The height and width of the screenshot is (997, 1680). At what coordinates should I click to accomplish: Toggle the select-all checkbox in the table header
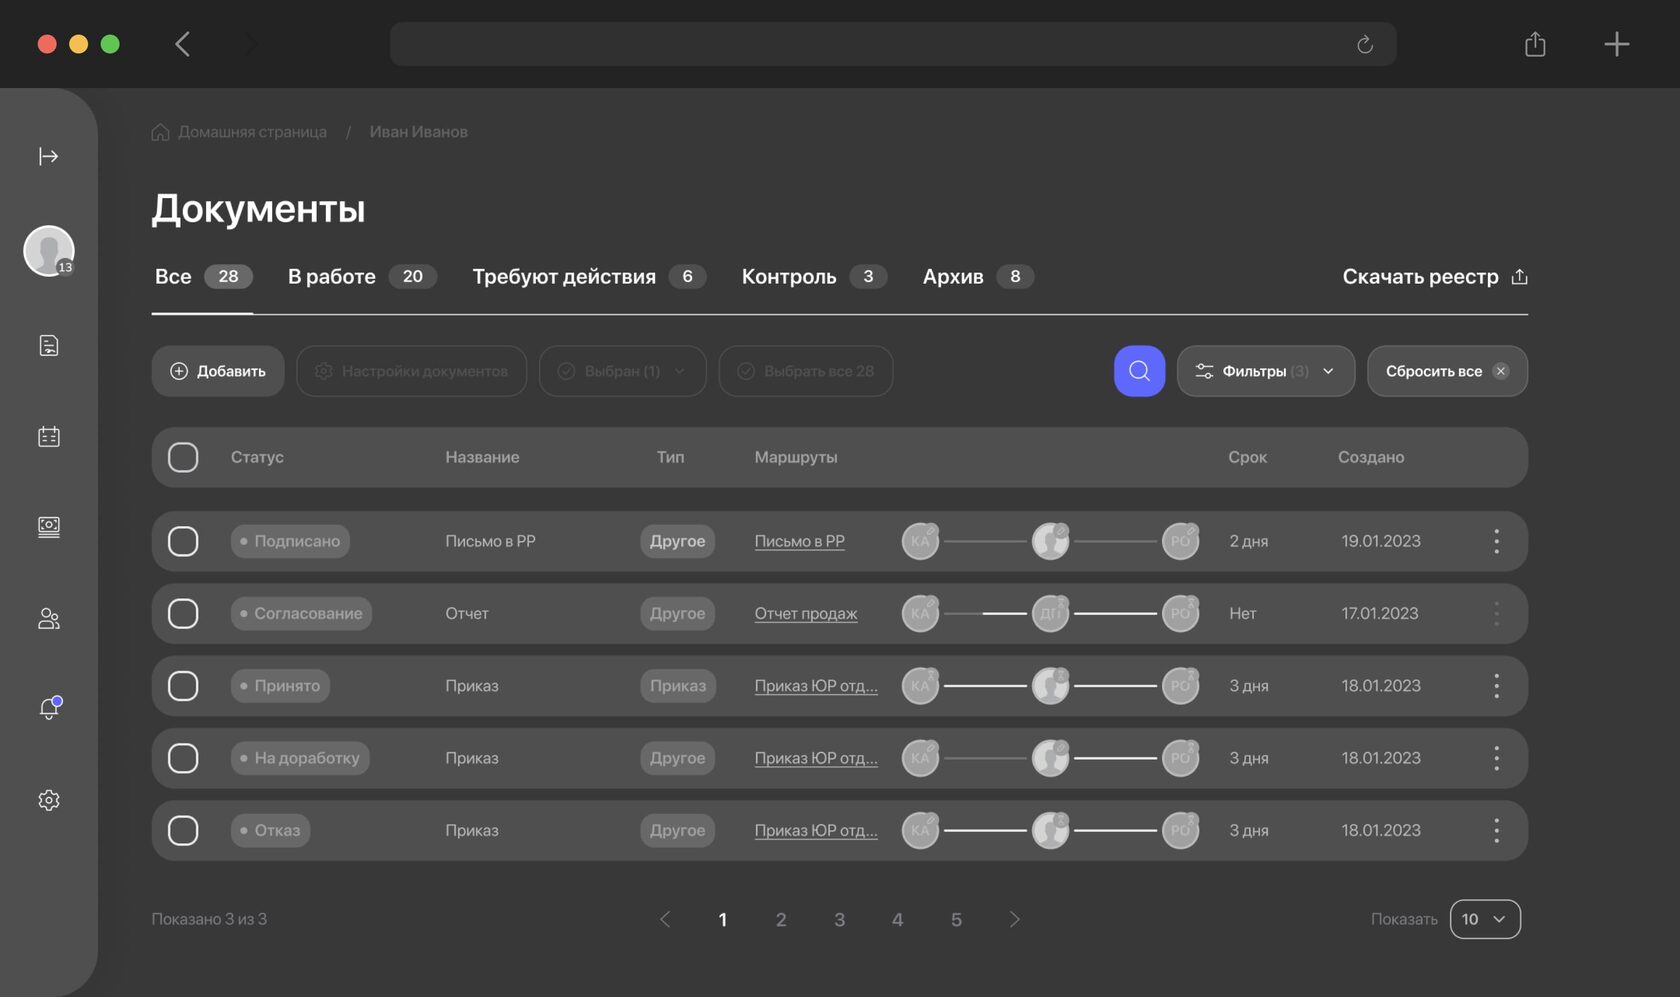click(183, 457)
